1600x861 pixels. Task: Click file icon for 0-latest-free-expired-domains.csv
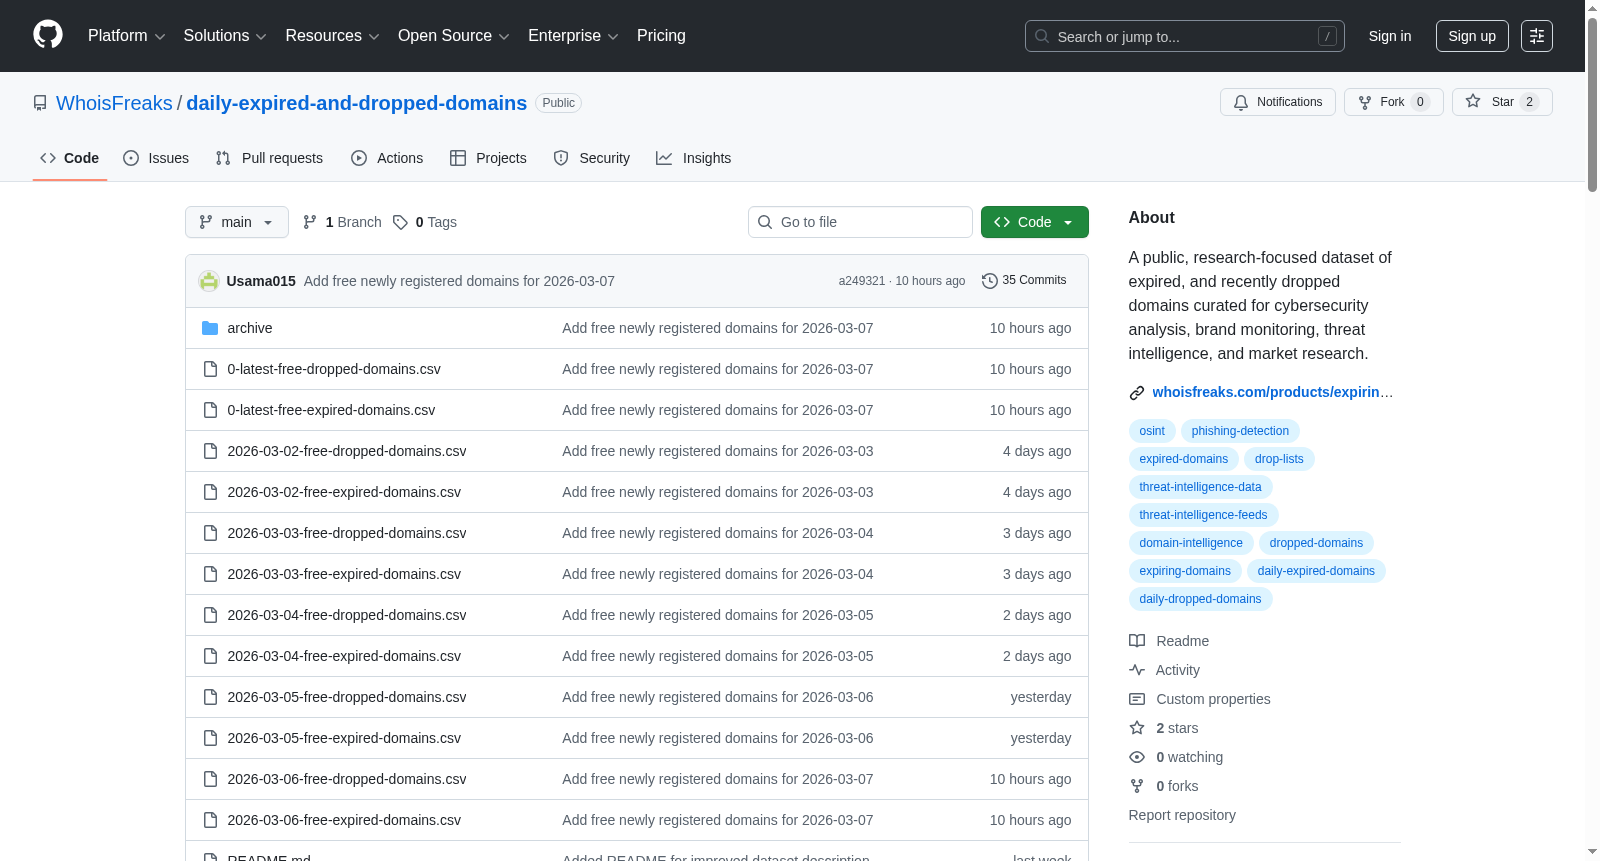click(210, 410)
